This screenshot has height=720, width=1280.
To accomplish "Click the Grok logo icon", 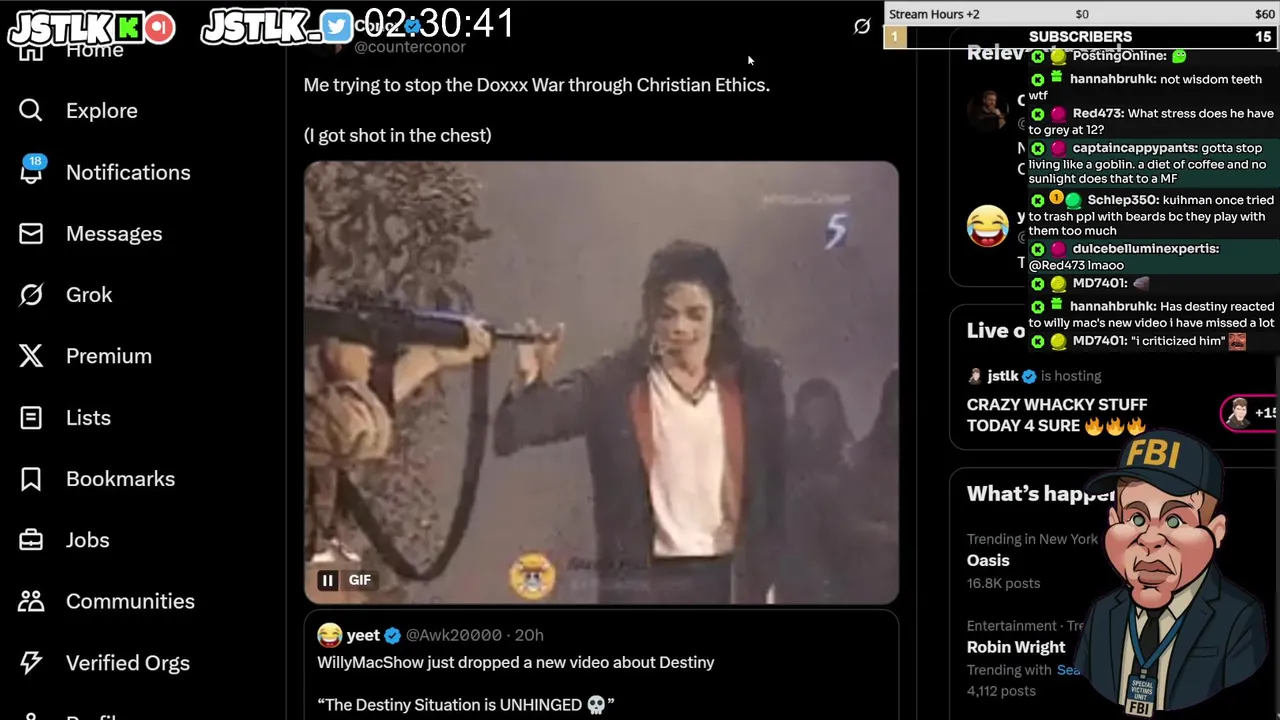I will pyautogui.click(x=31, y=294).
